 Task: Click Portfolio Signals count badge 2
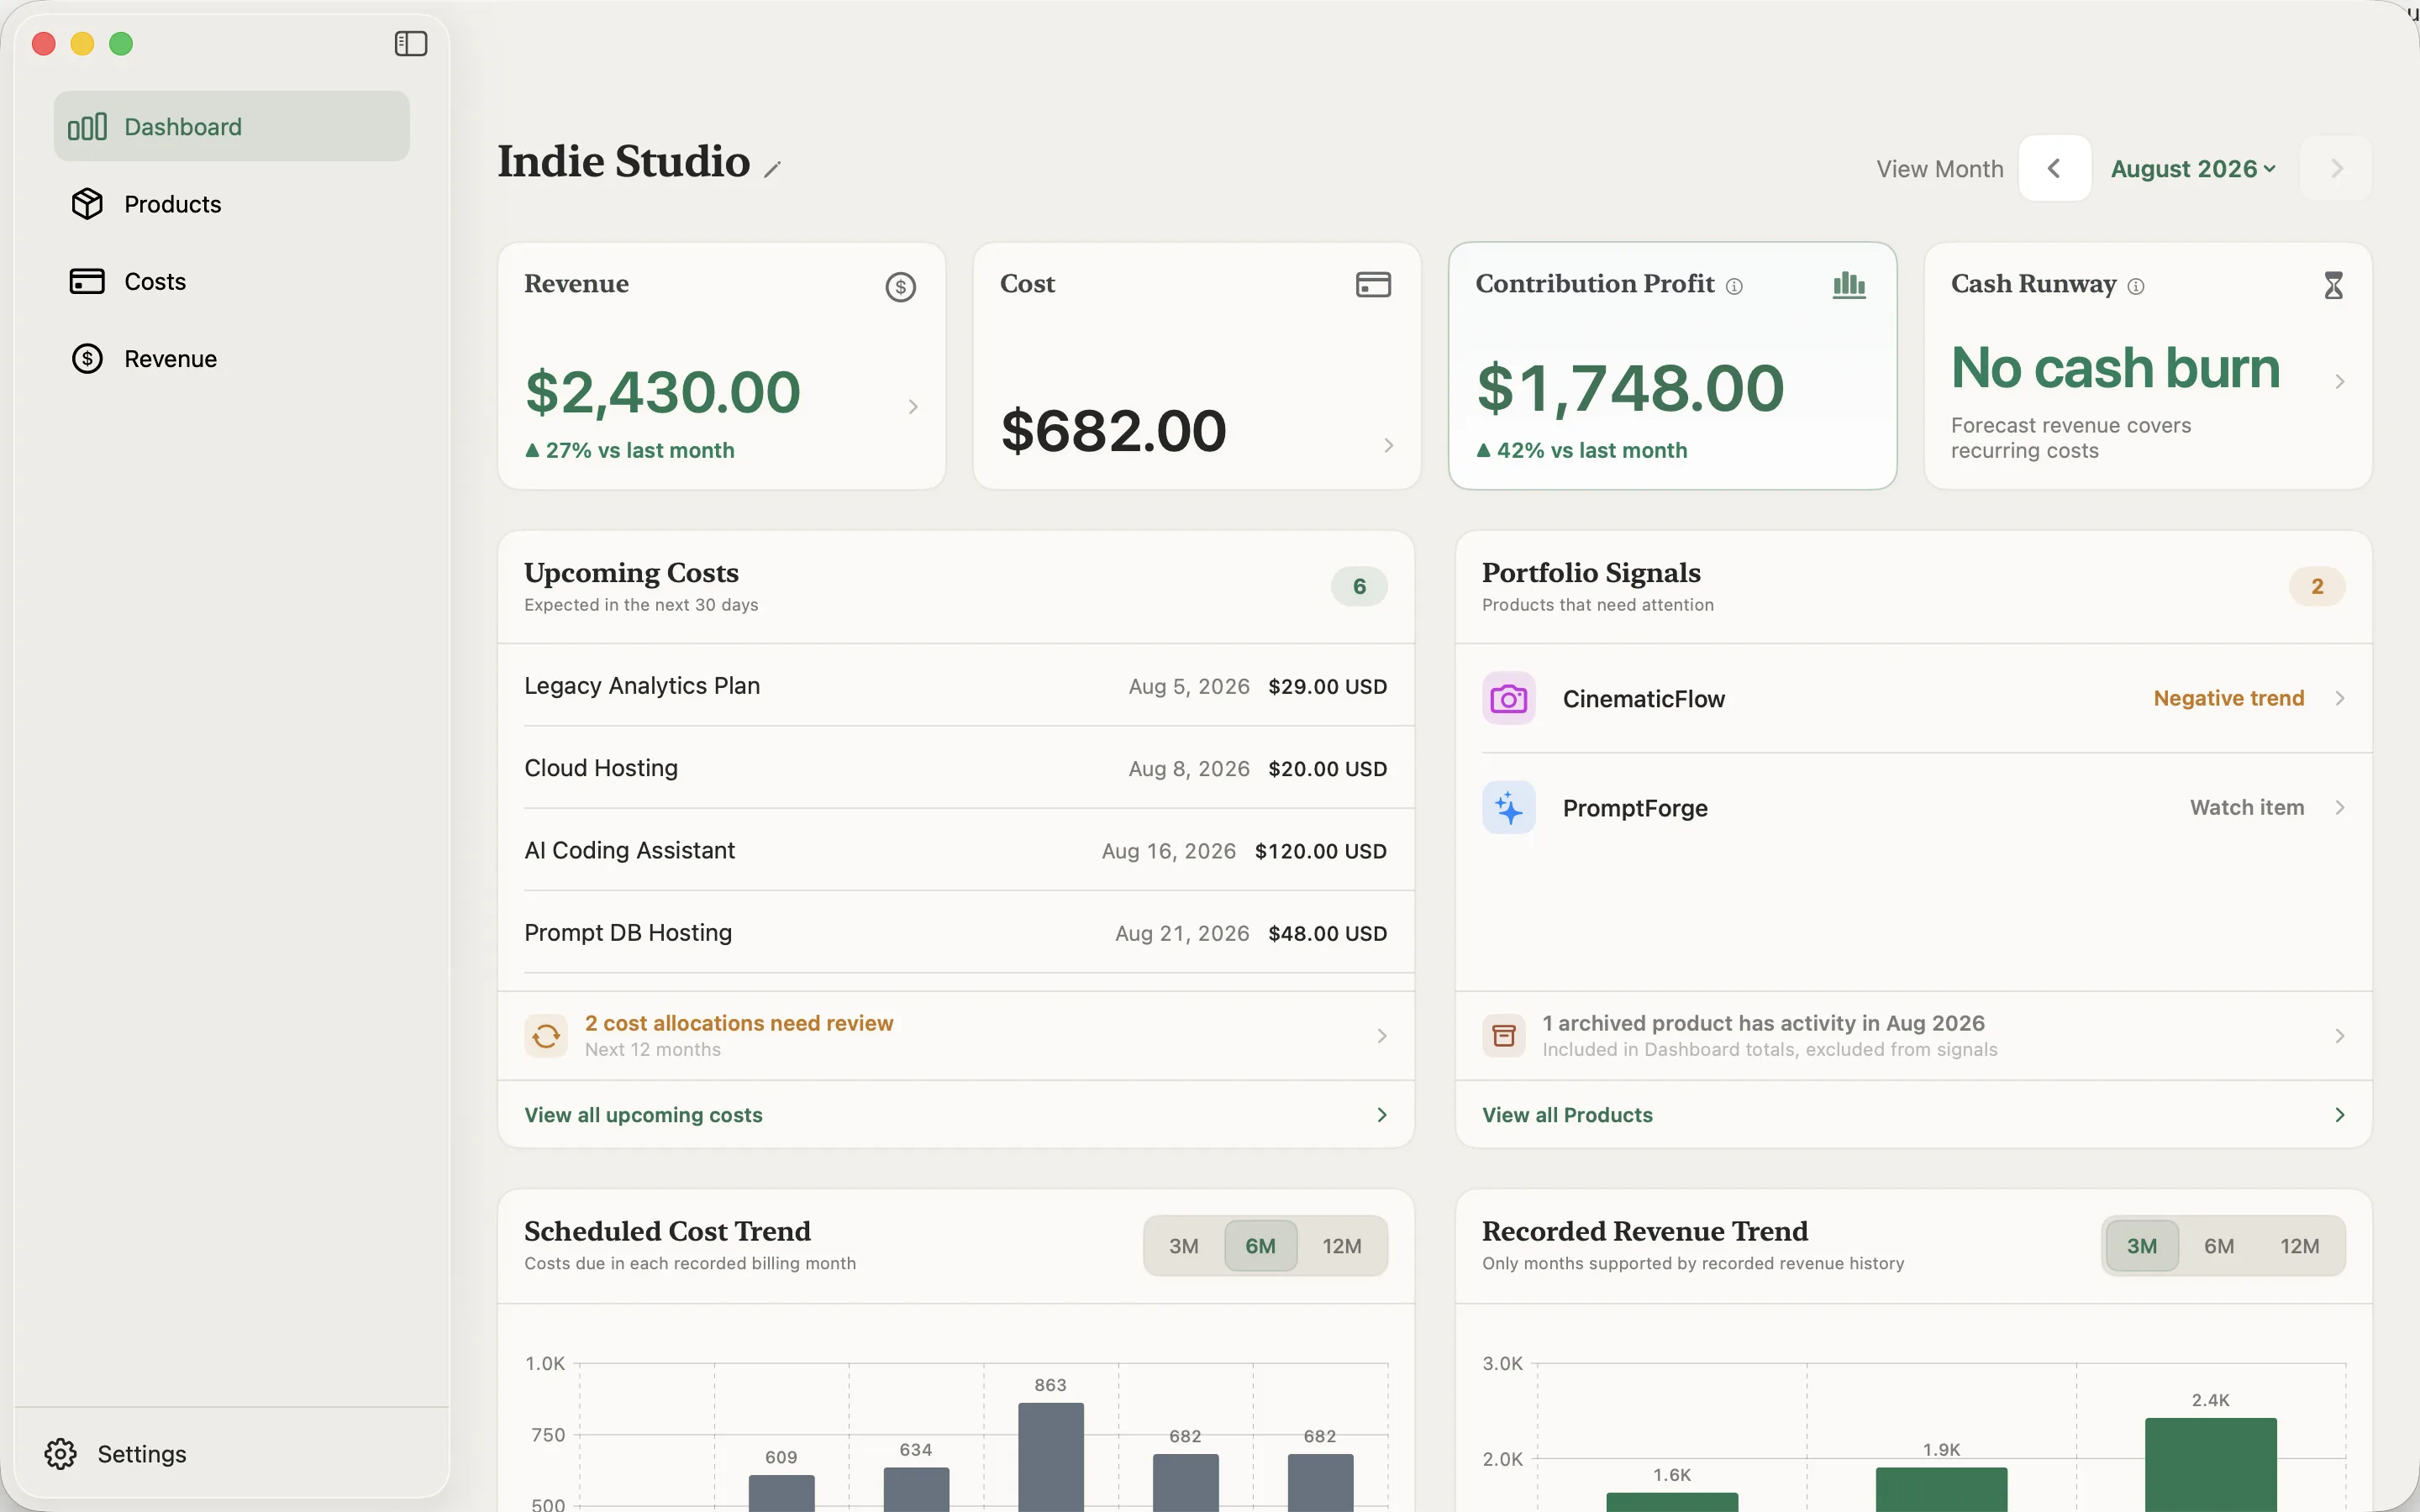(2317, 586)
